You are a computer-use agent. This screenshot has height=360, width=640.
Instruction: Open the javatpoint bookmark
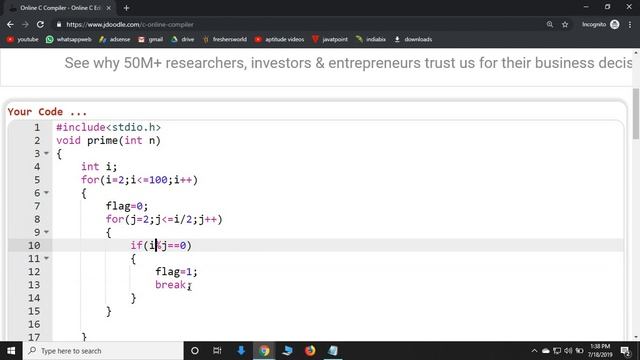coord(330,39)
